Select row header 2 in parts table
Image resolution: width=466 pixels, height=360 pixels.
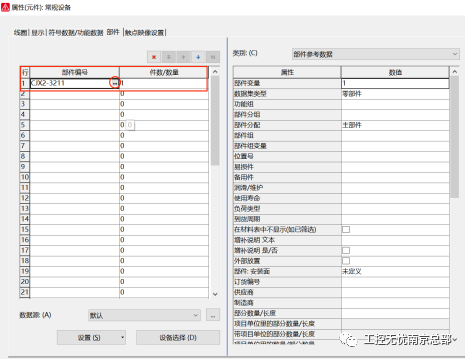point(25,94)
